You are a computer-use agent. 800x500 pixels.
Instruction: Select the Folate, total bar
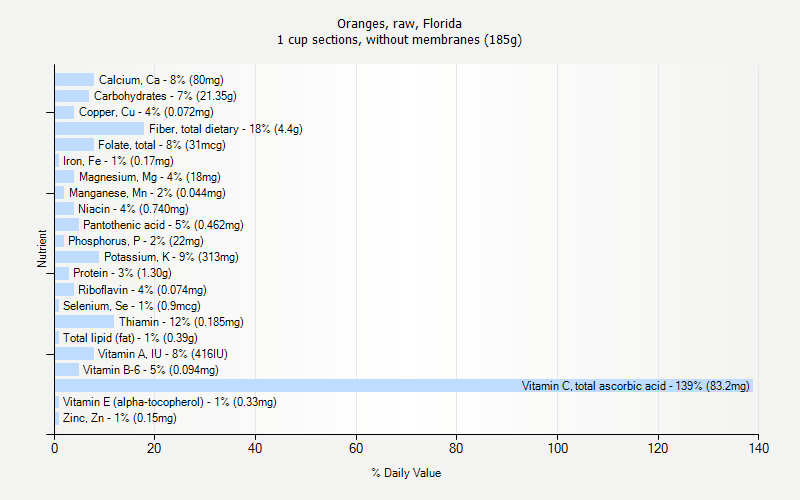point(75,145)
